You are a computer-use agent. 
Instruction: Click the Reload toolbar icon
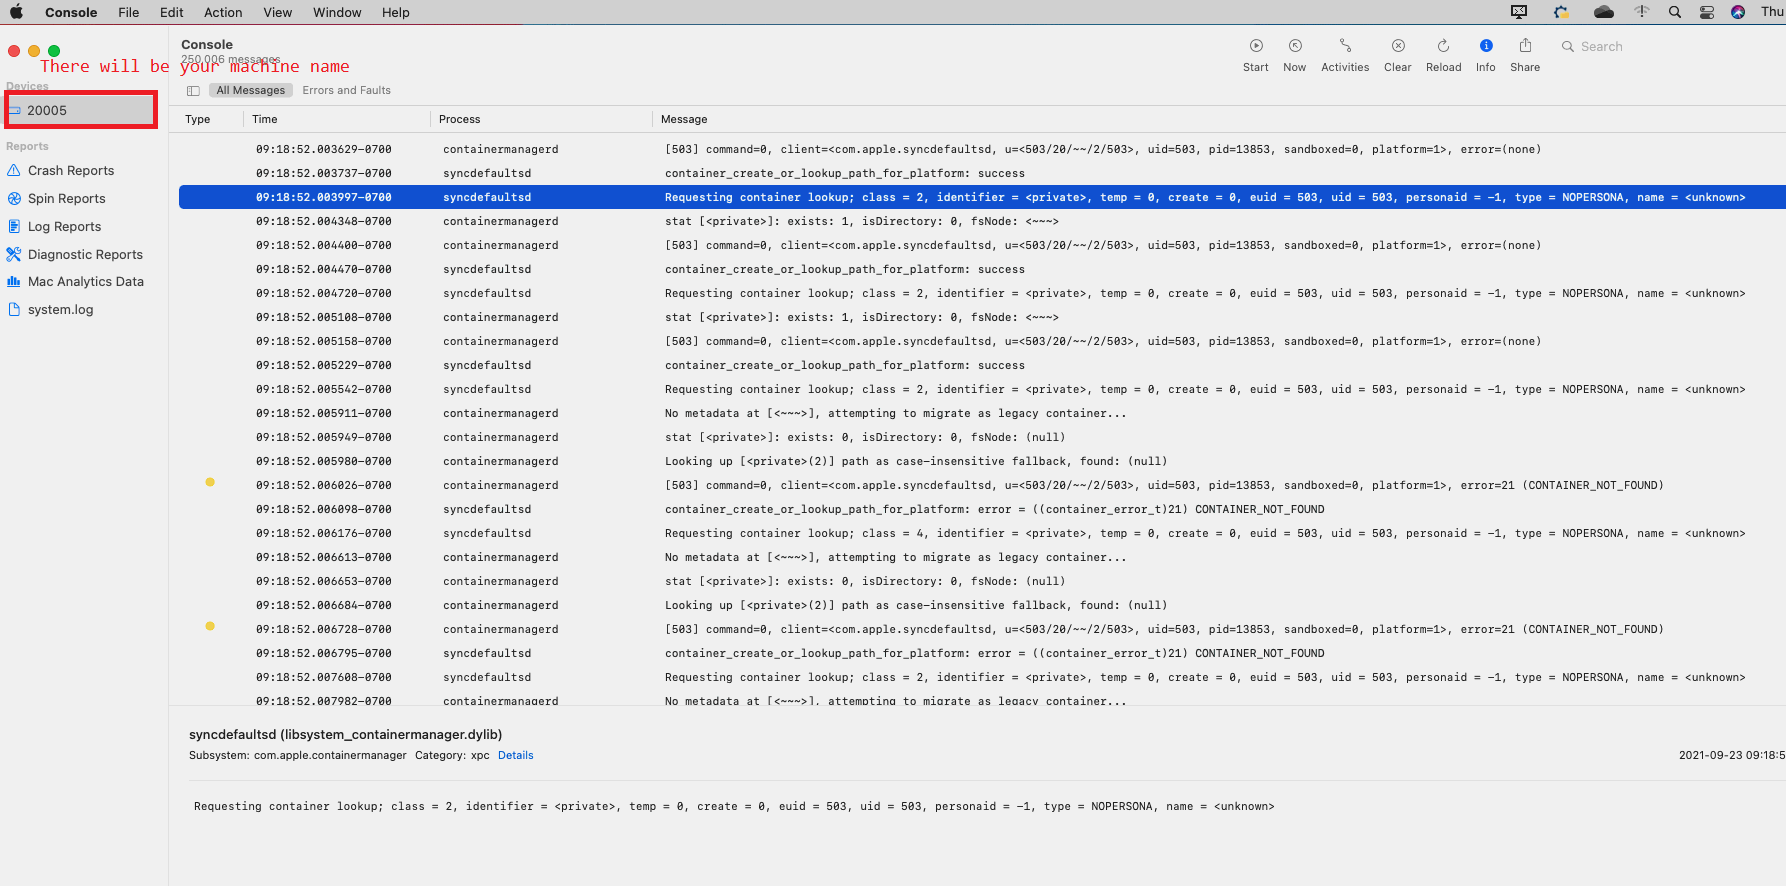1443,46
